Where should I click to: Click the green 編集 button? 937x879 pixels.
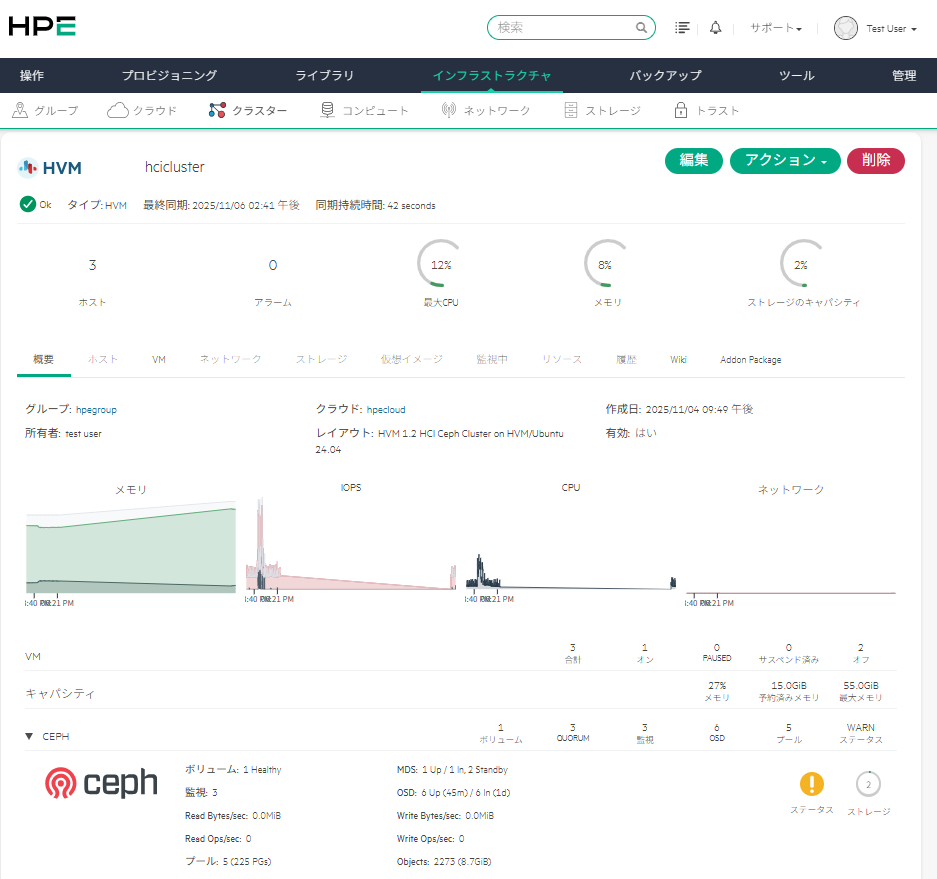pyautogui.click(x=694, y=161)
